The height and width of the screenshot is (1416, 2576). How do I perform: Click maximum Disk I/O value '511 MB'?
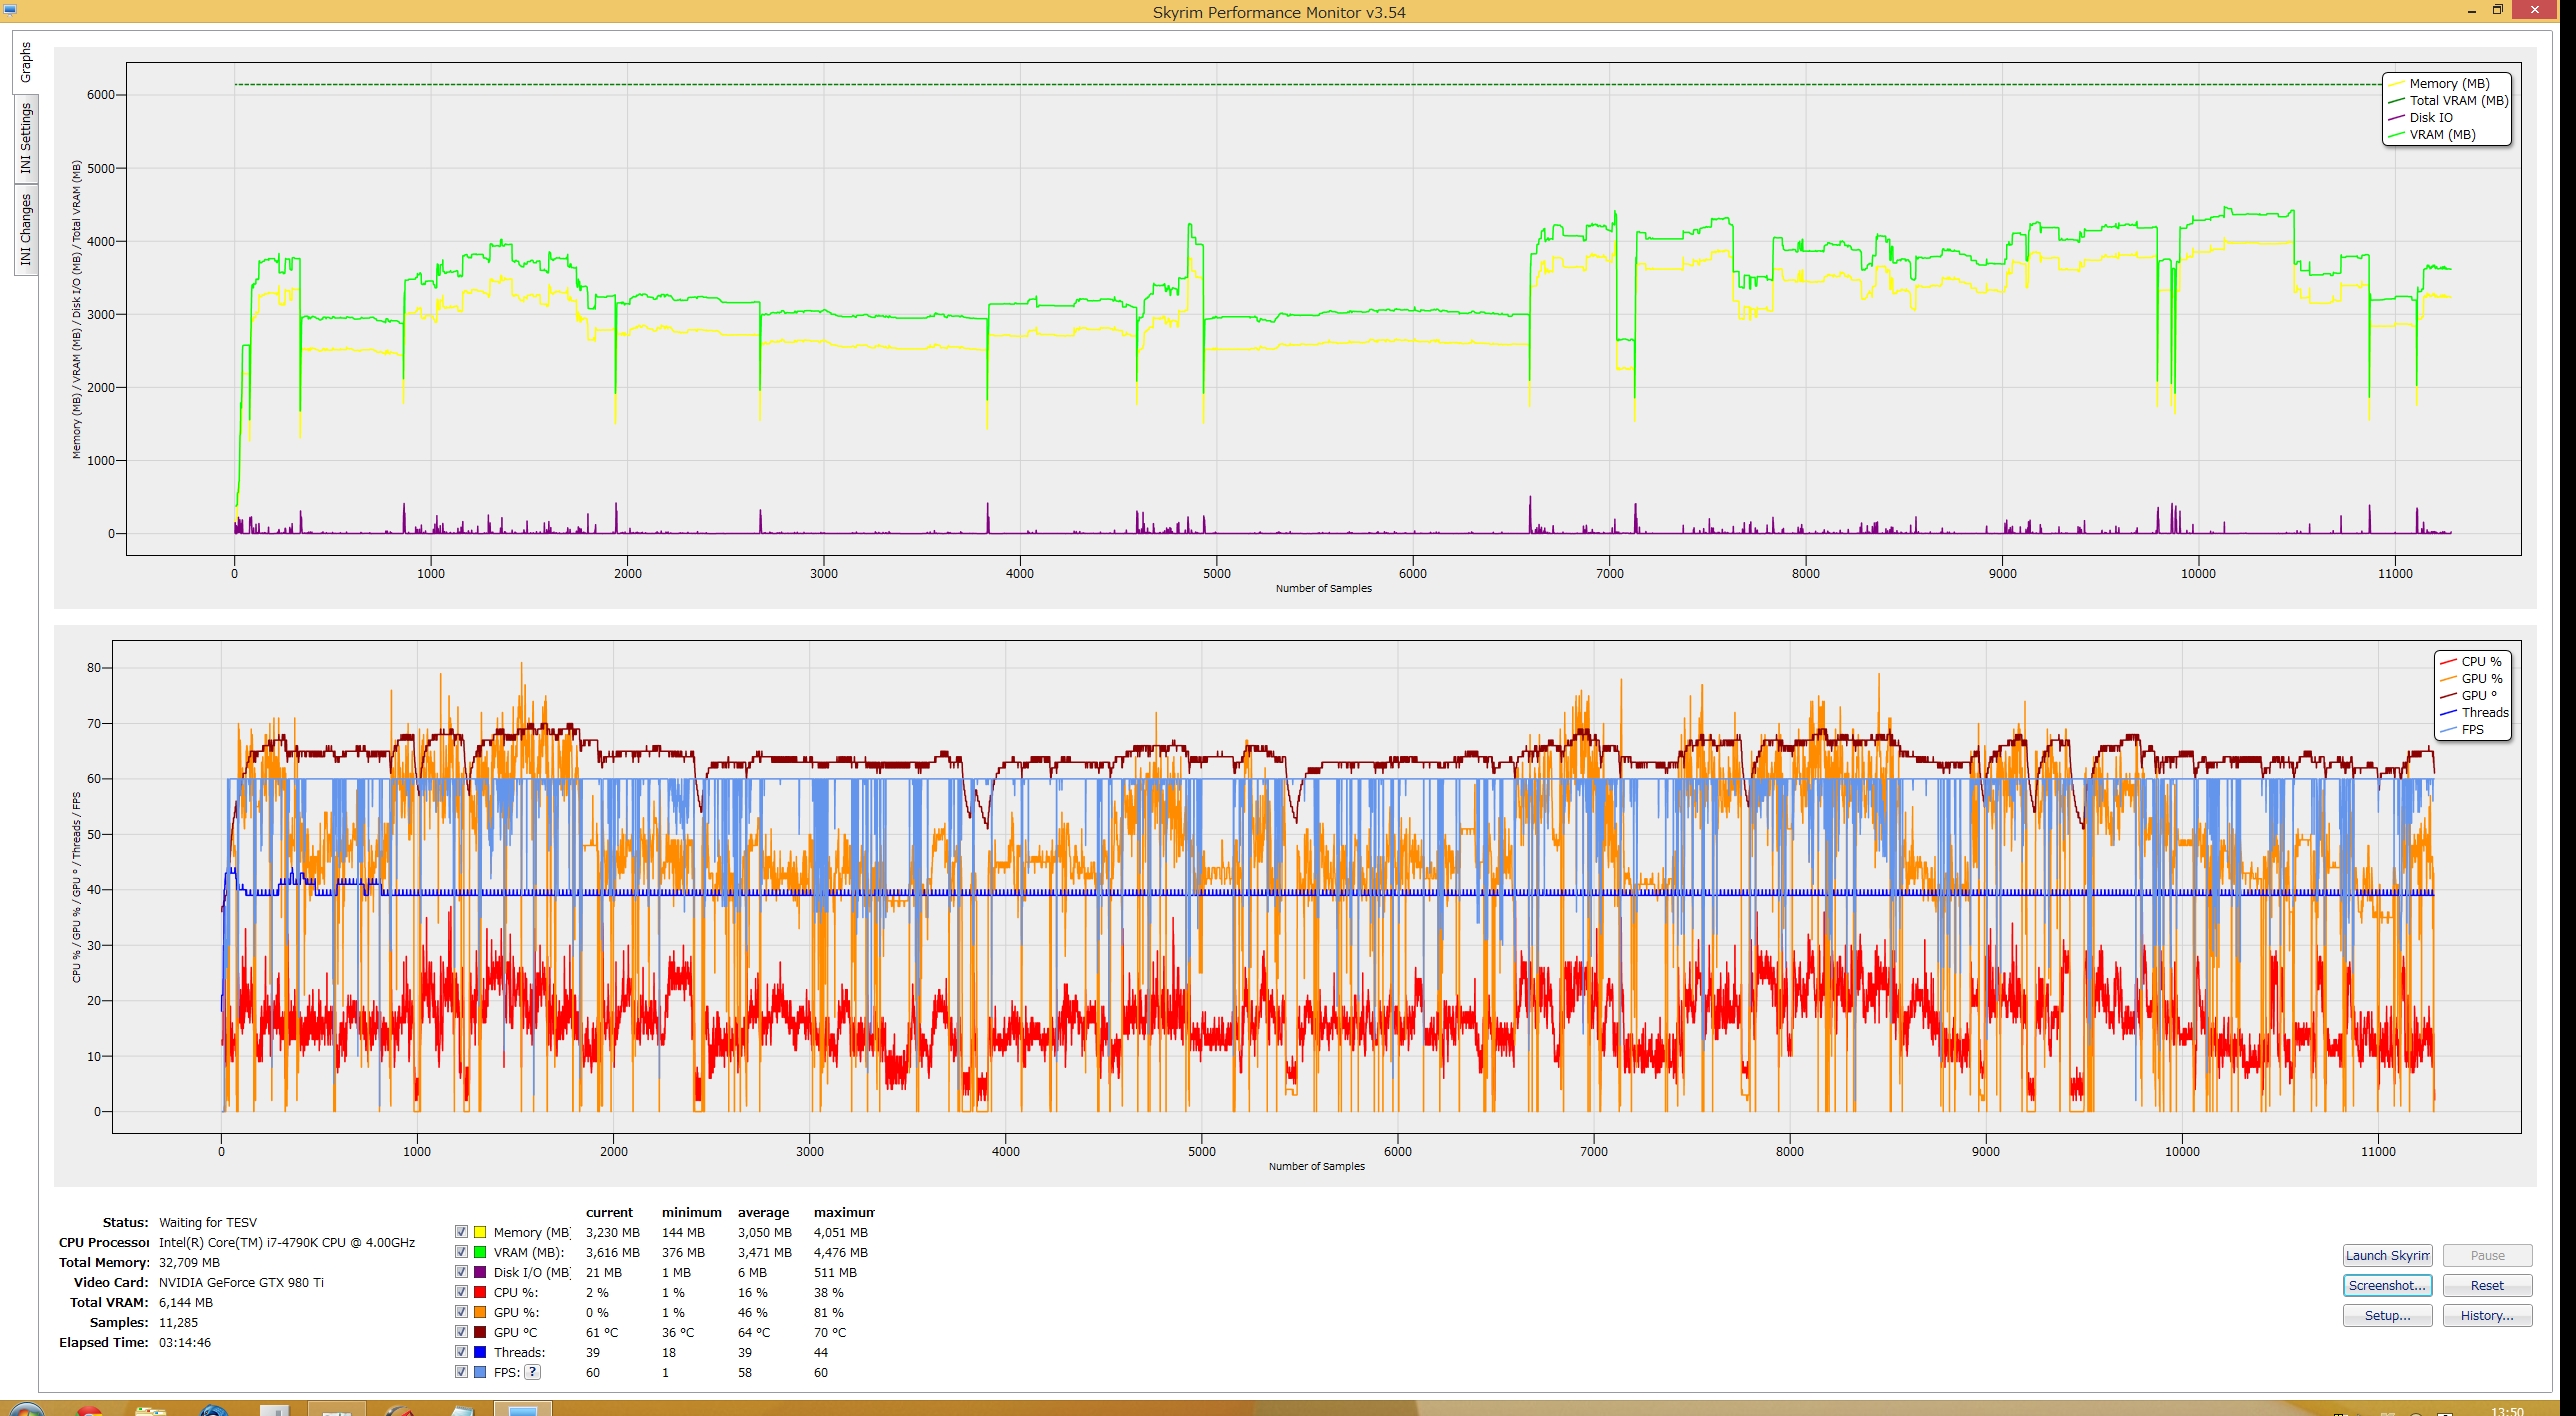point(835,1273)
